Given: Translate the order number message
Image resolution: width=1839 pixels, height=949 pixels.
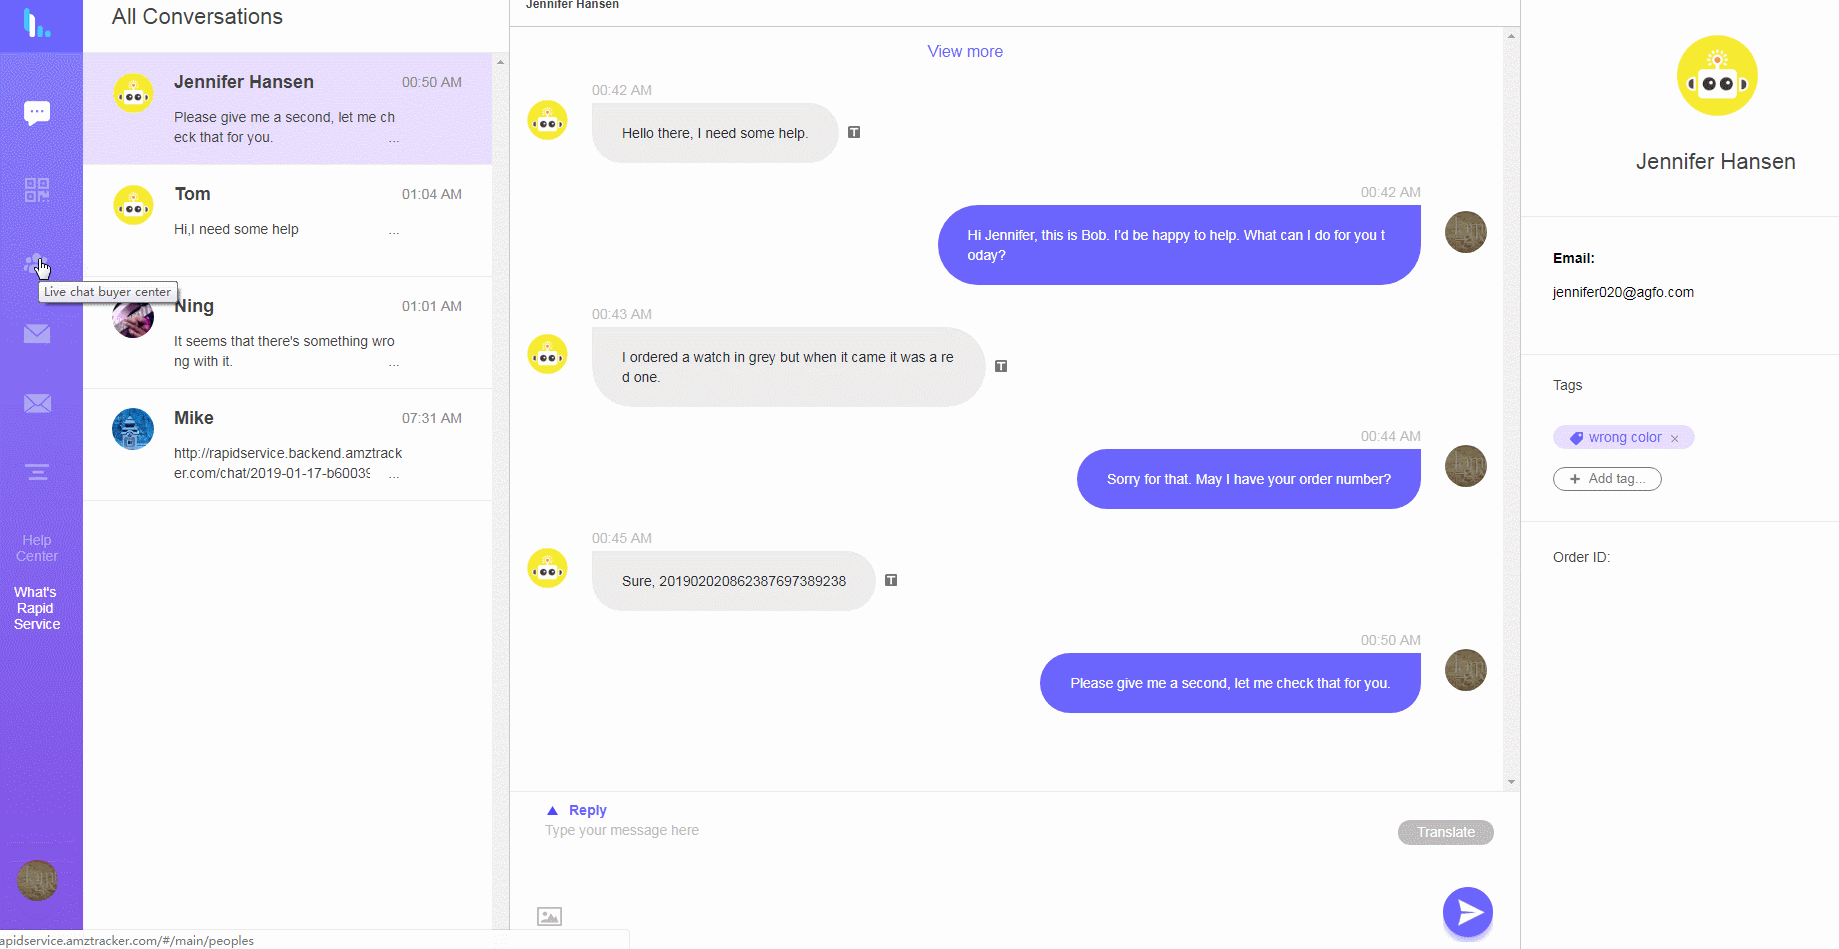Looking at the screenshot, I should [891, 580].
